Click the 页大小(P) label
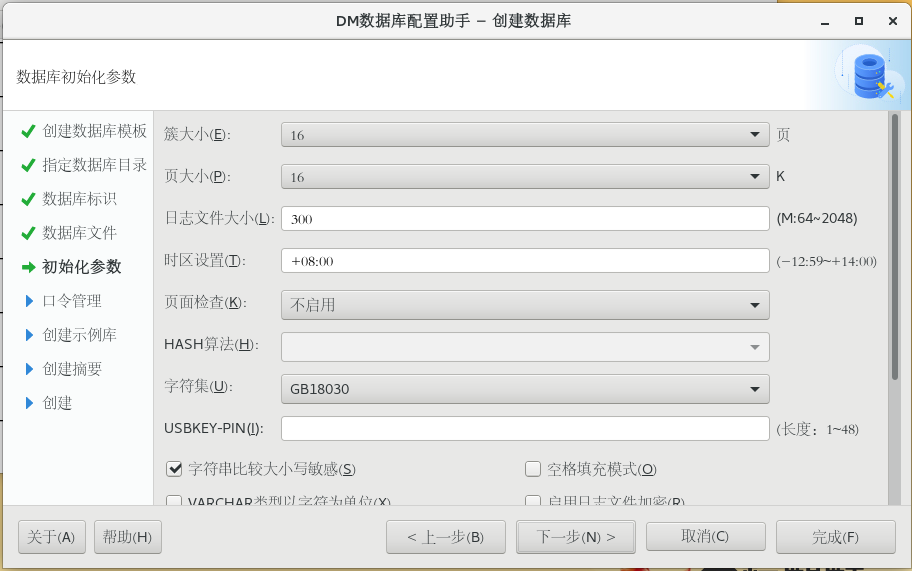 pyautogui.click(x=197, y=176)
